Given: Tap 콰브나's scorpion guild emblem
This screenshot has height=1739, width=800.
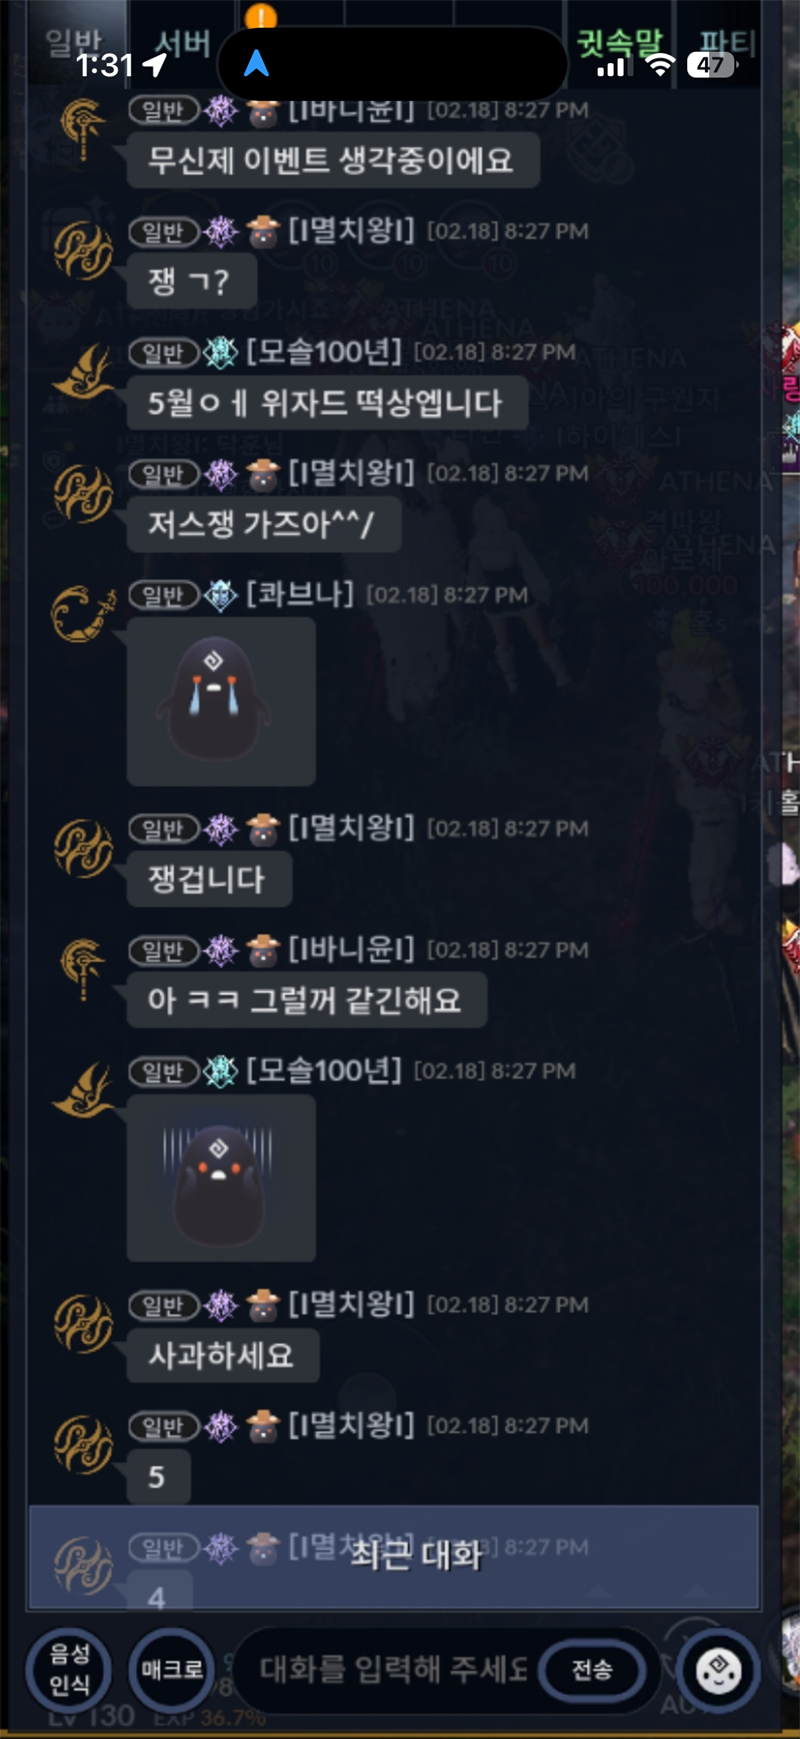Looking at the screenshot, I should point(84,612).
